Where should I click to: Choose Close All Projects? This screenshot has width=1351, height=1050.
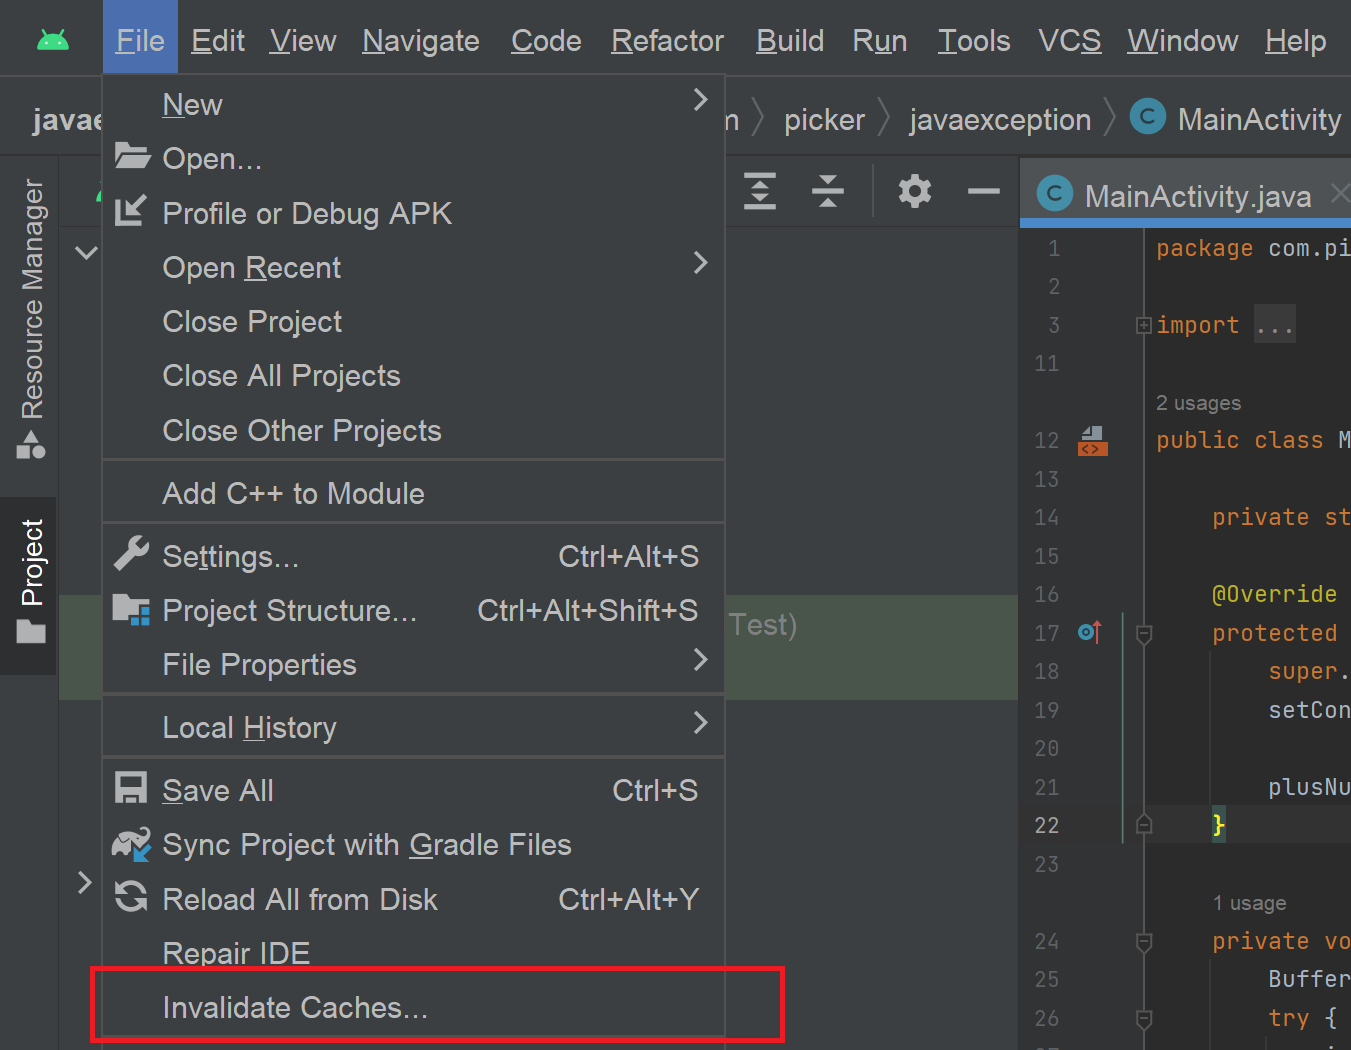pyautogui.click(x=413, y=375)
